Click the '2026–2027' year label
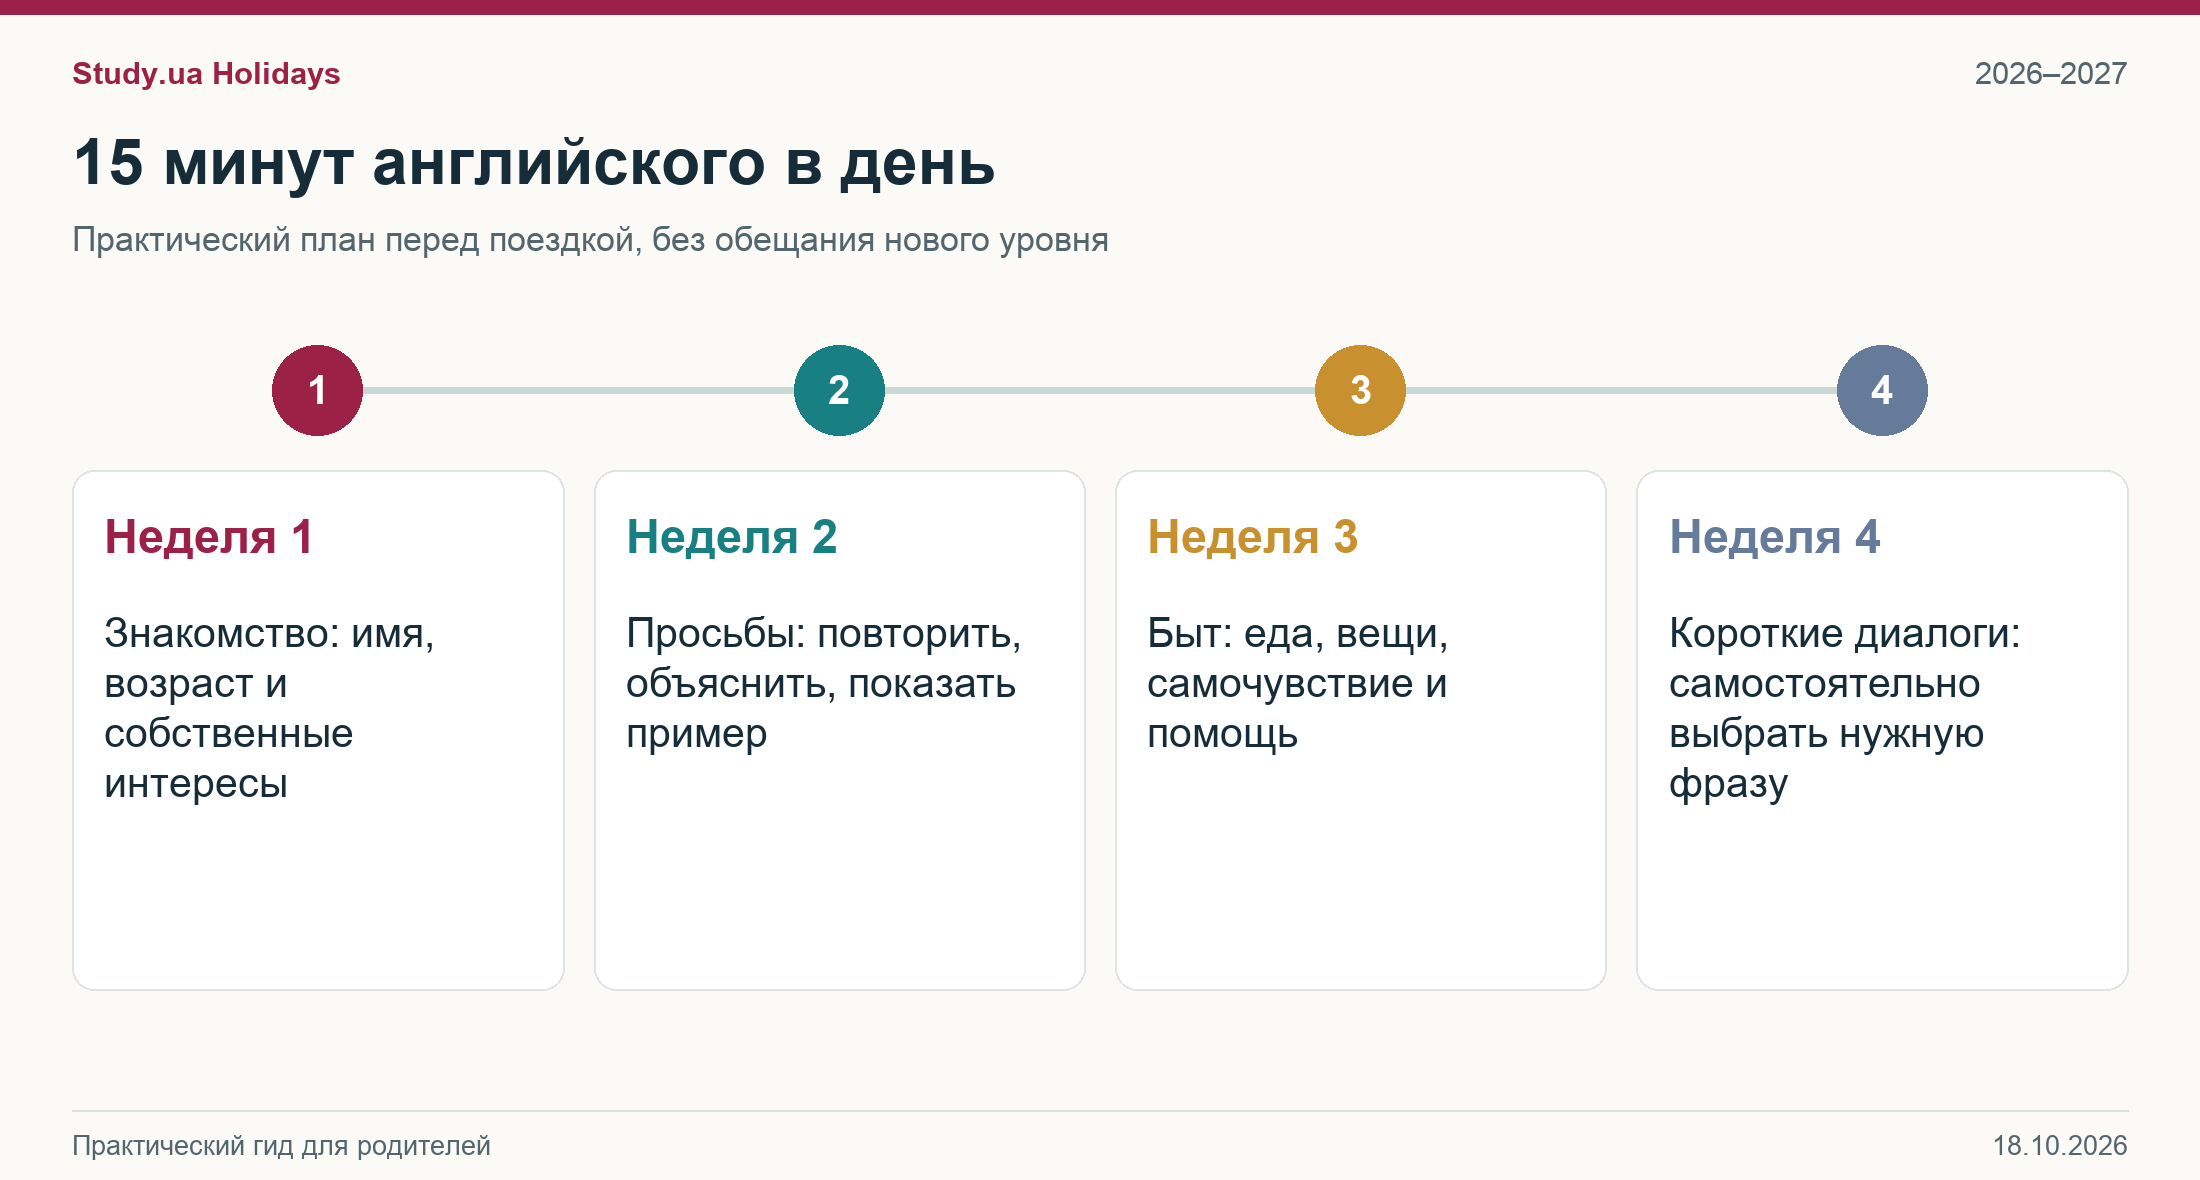 click(x=2051, y=74)
